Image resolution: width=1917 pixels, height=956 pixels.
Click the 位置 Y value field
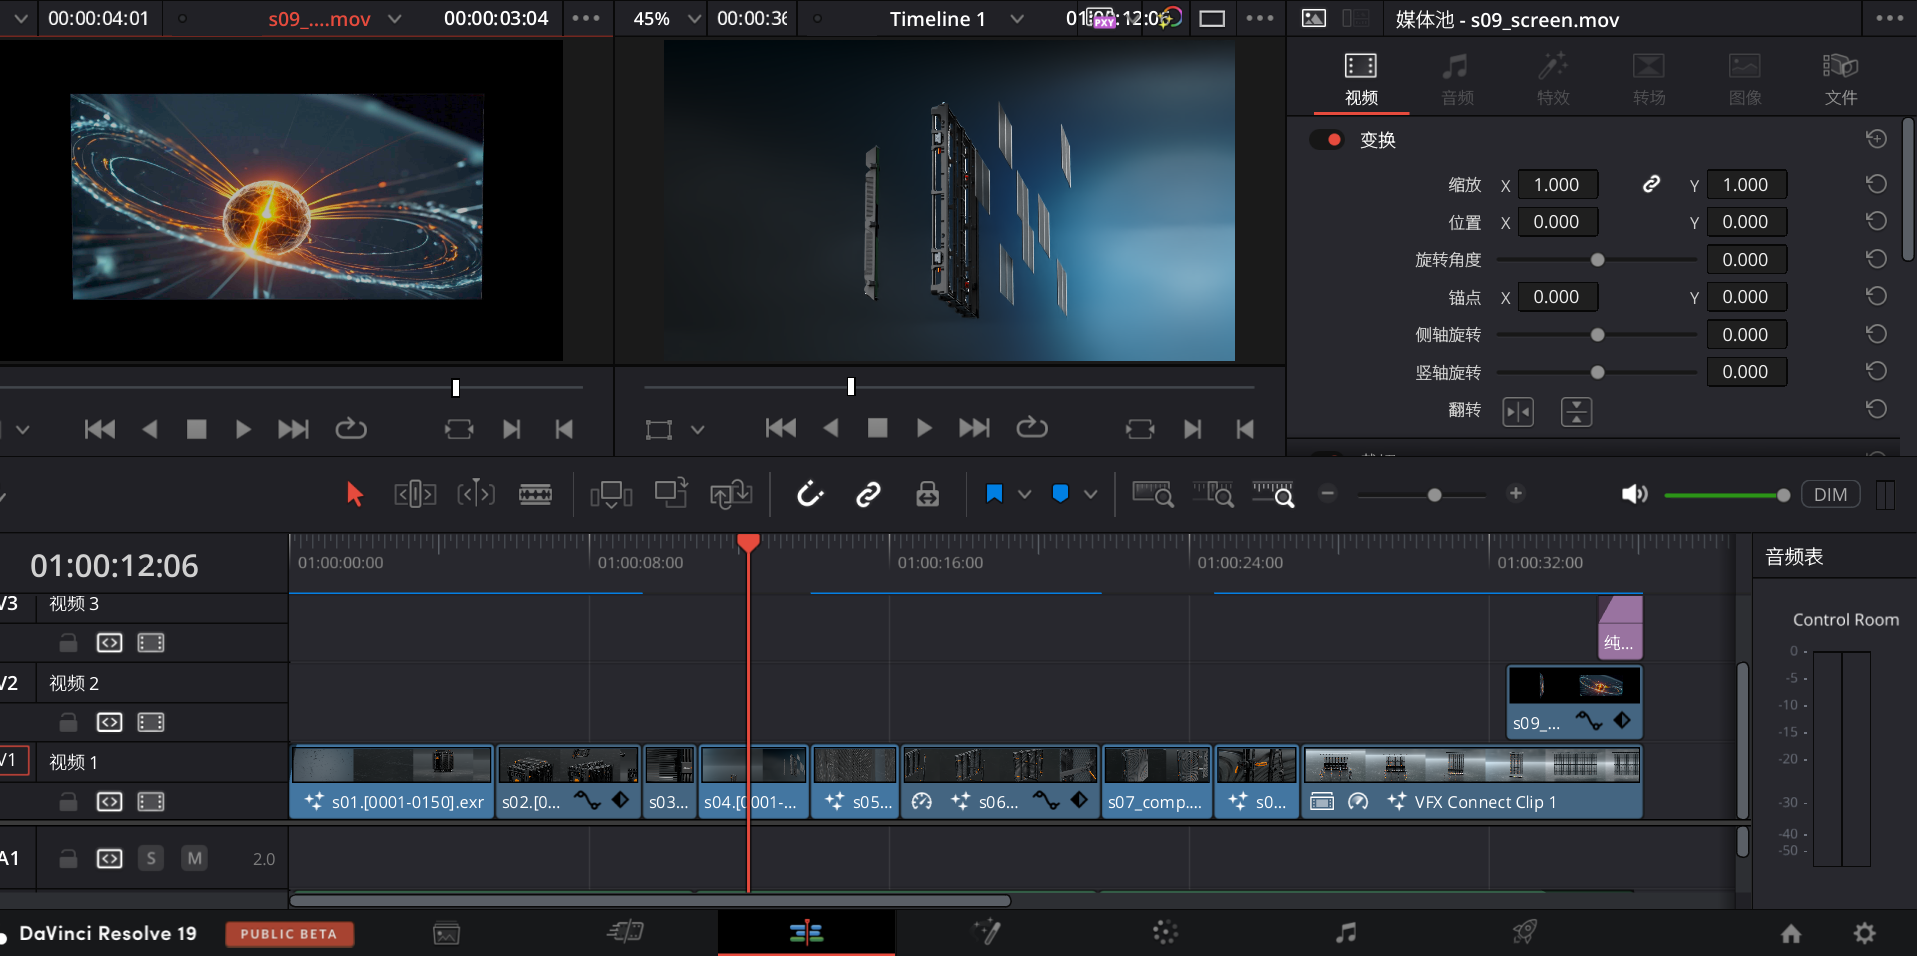click(x=1746, y=222)
